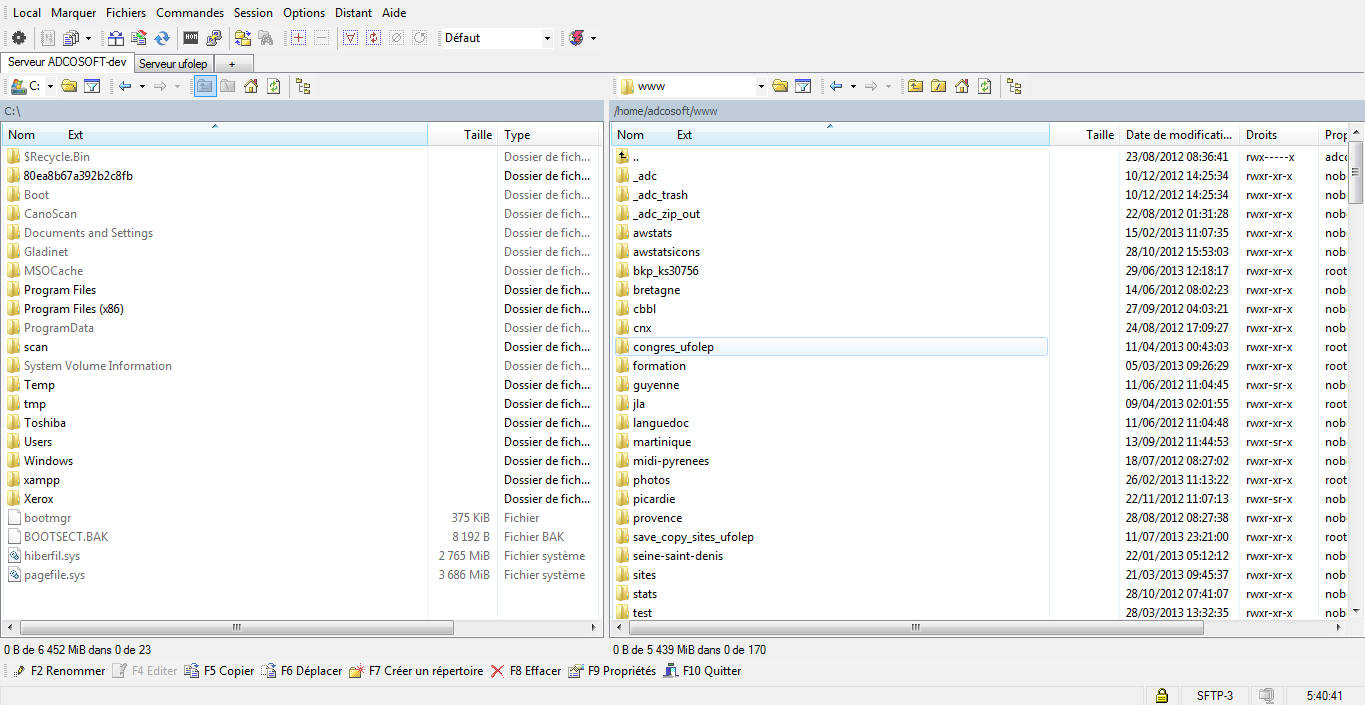Toggle local directory tree icon

(x=304, y=86)
